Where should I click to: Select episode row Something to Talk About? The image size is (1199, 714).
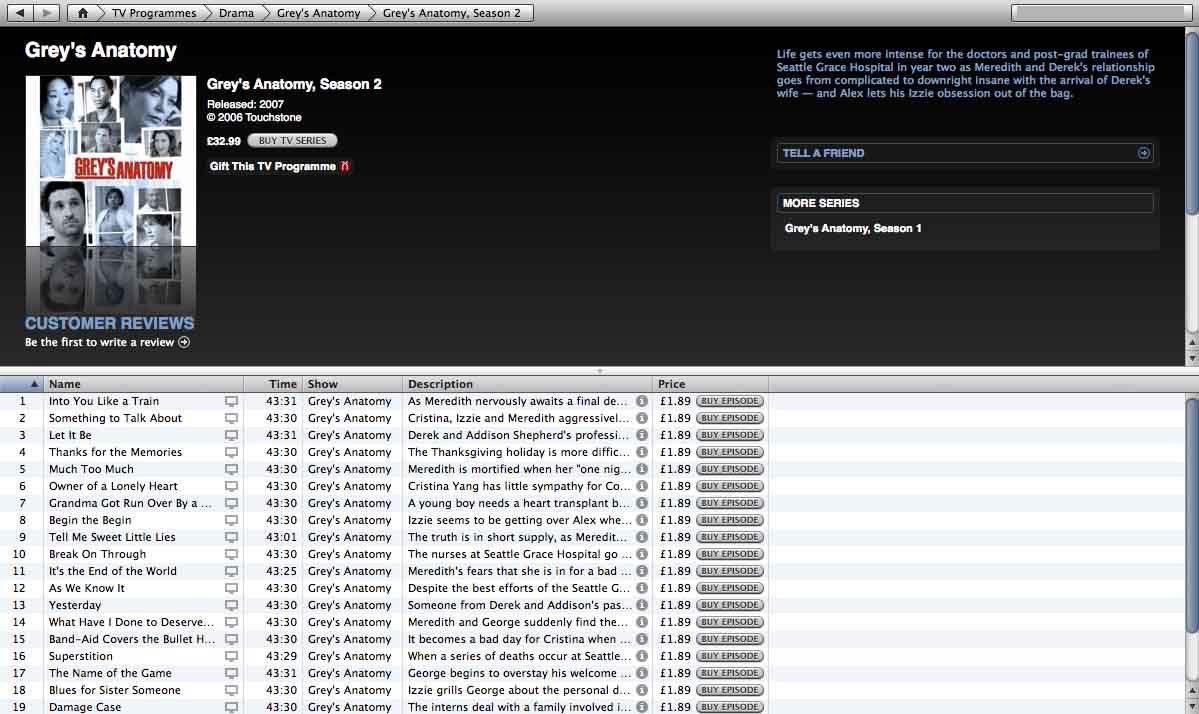593,418
